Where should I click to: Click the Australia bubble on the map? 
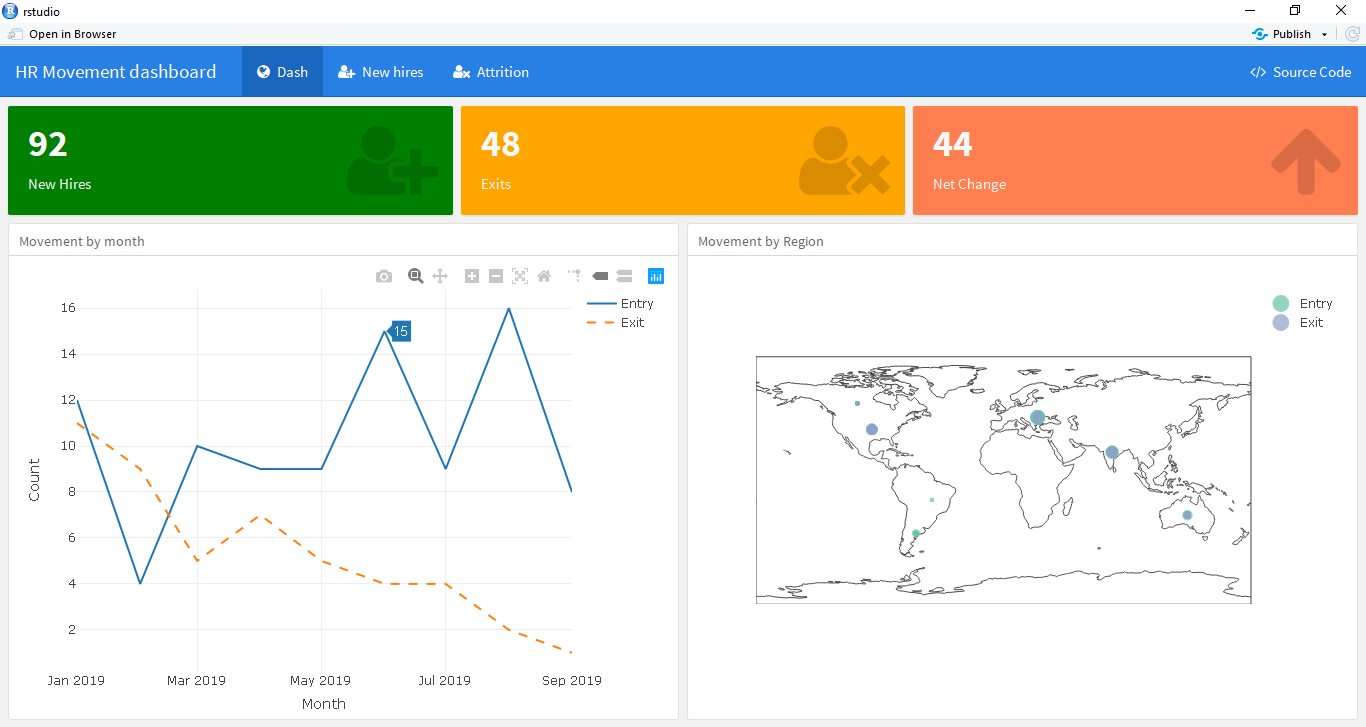click(1187, 515)
